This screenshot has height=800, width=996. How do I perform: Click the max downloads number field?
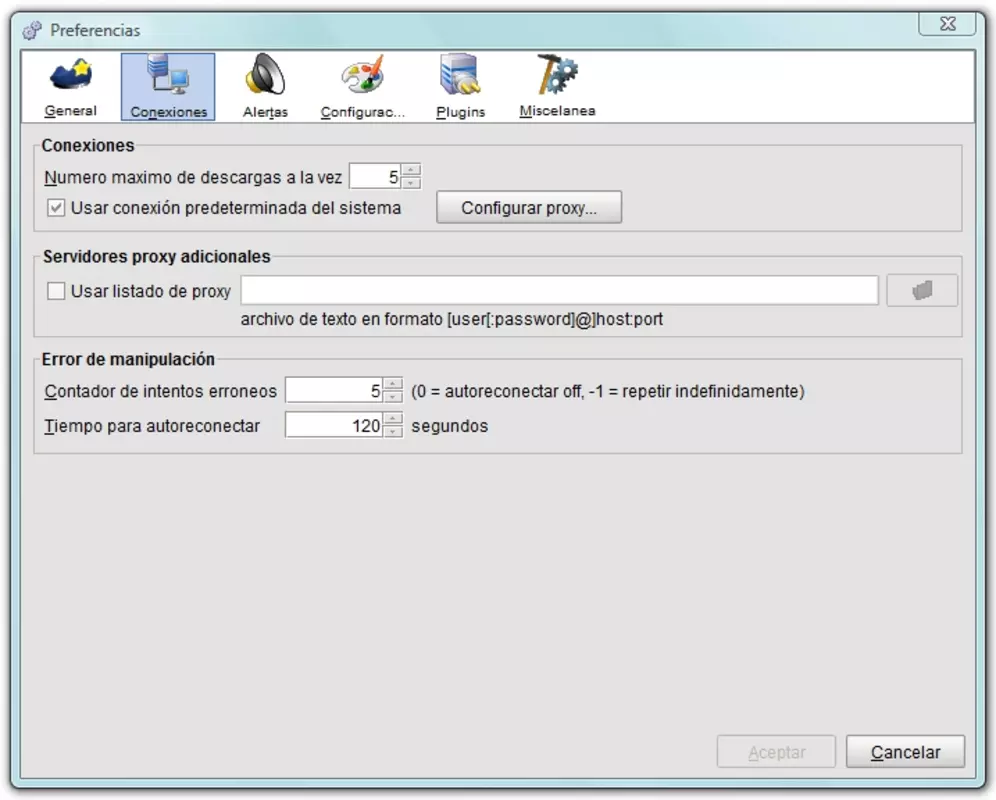376,177
